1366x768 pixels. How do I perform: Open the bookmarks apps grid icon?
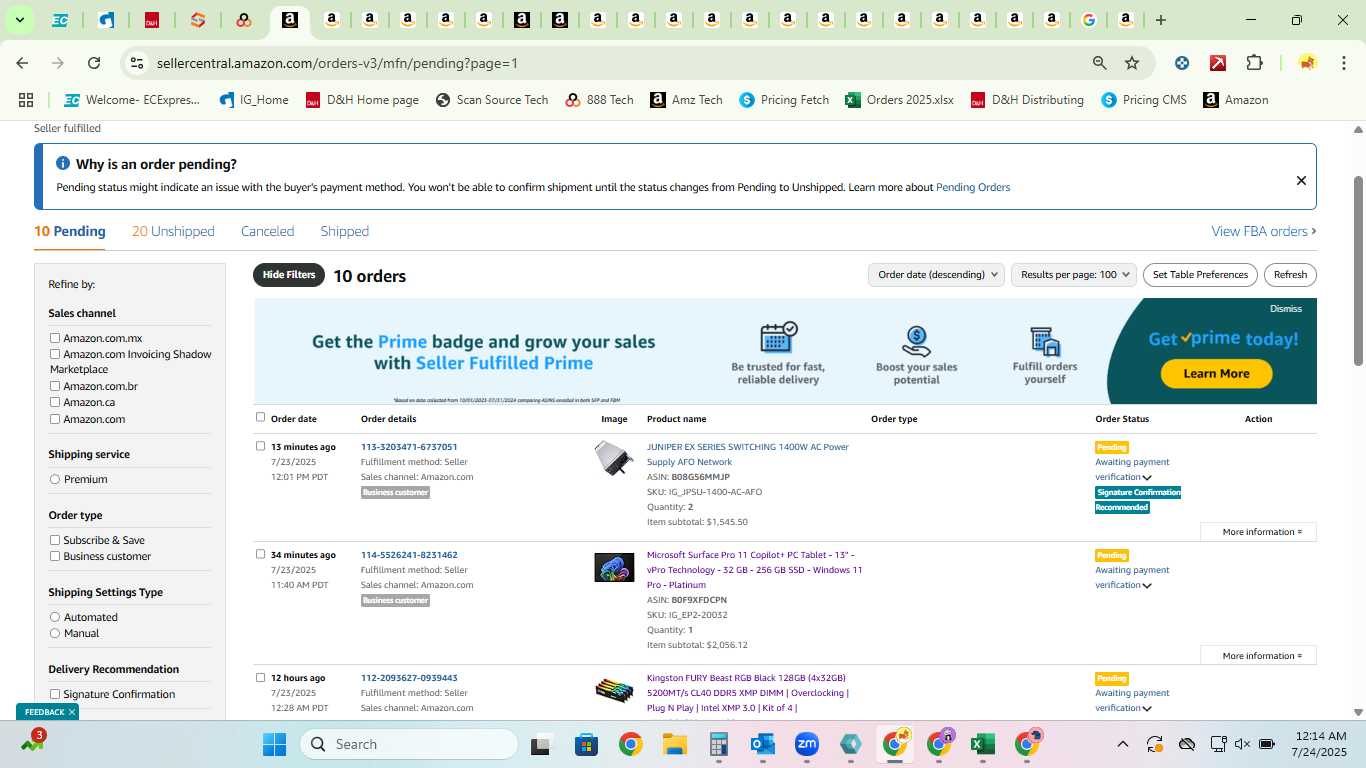point(26,100)
